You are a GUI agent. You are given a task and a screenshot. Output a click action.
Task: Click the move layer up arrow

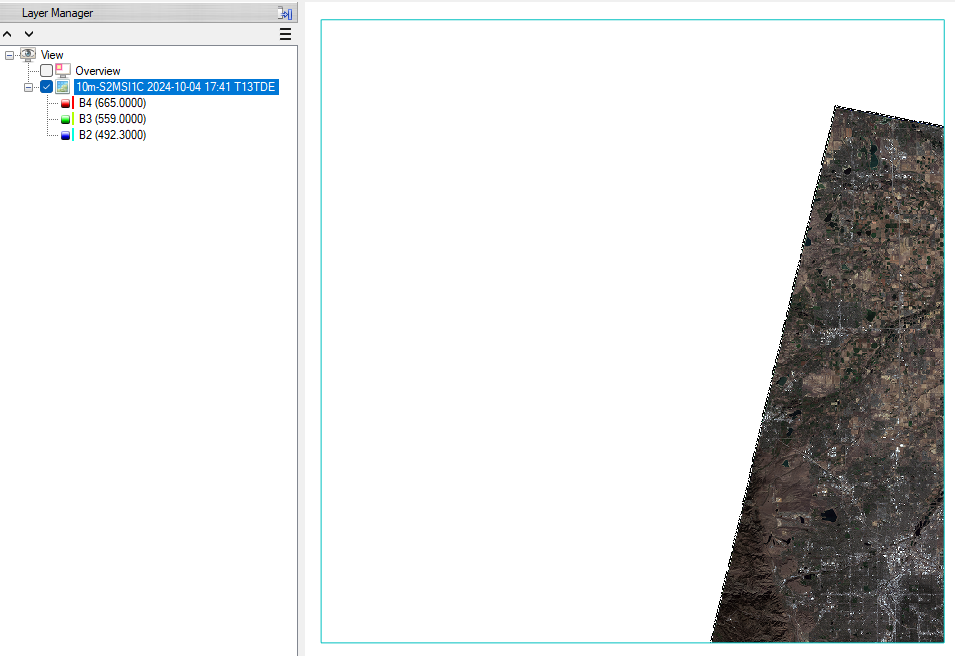tap(9, 34)
